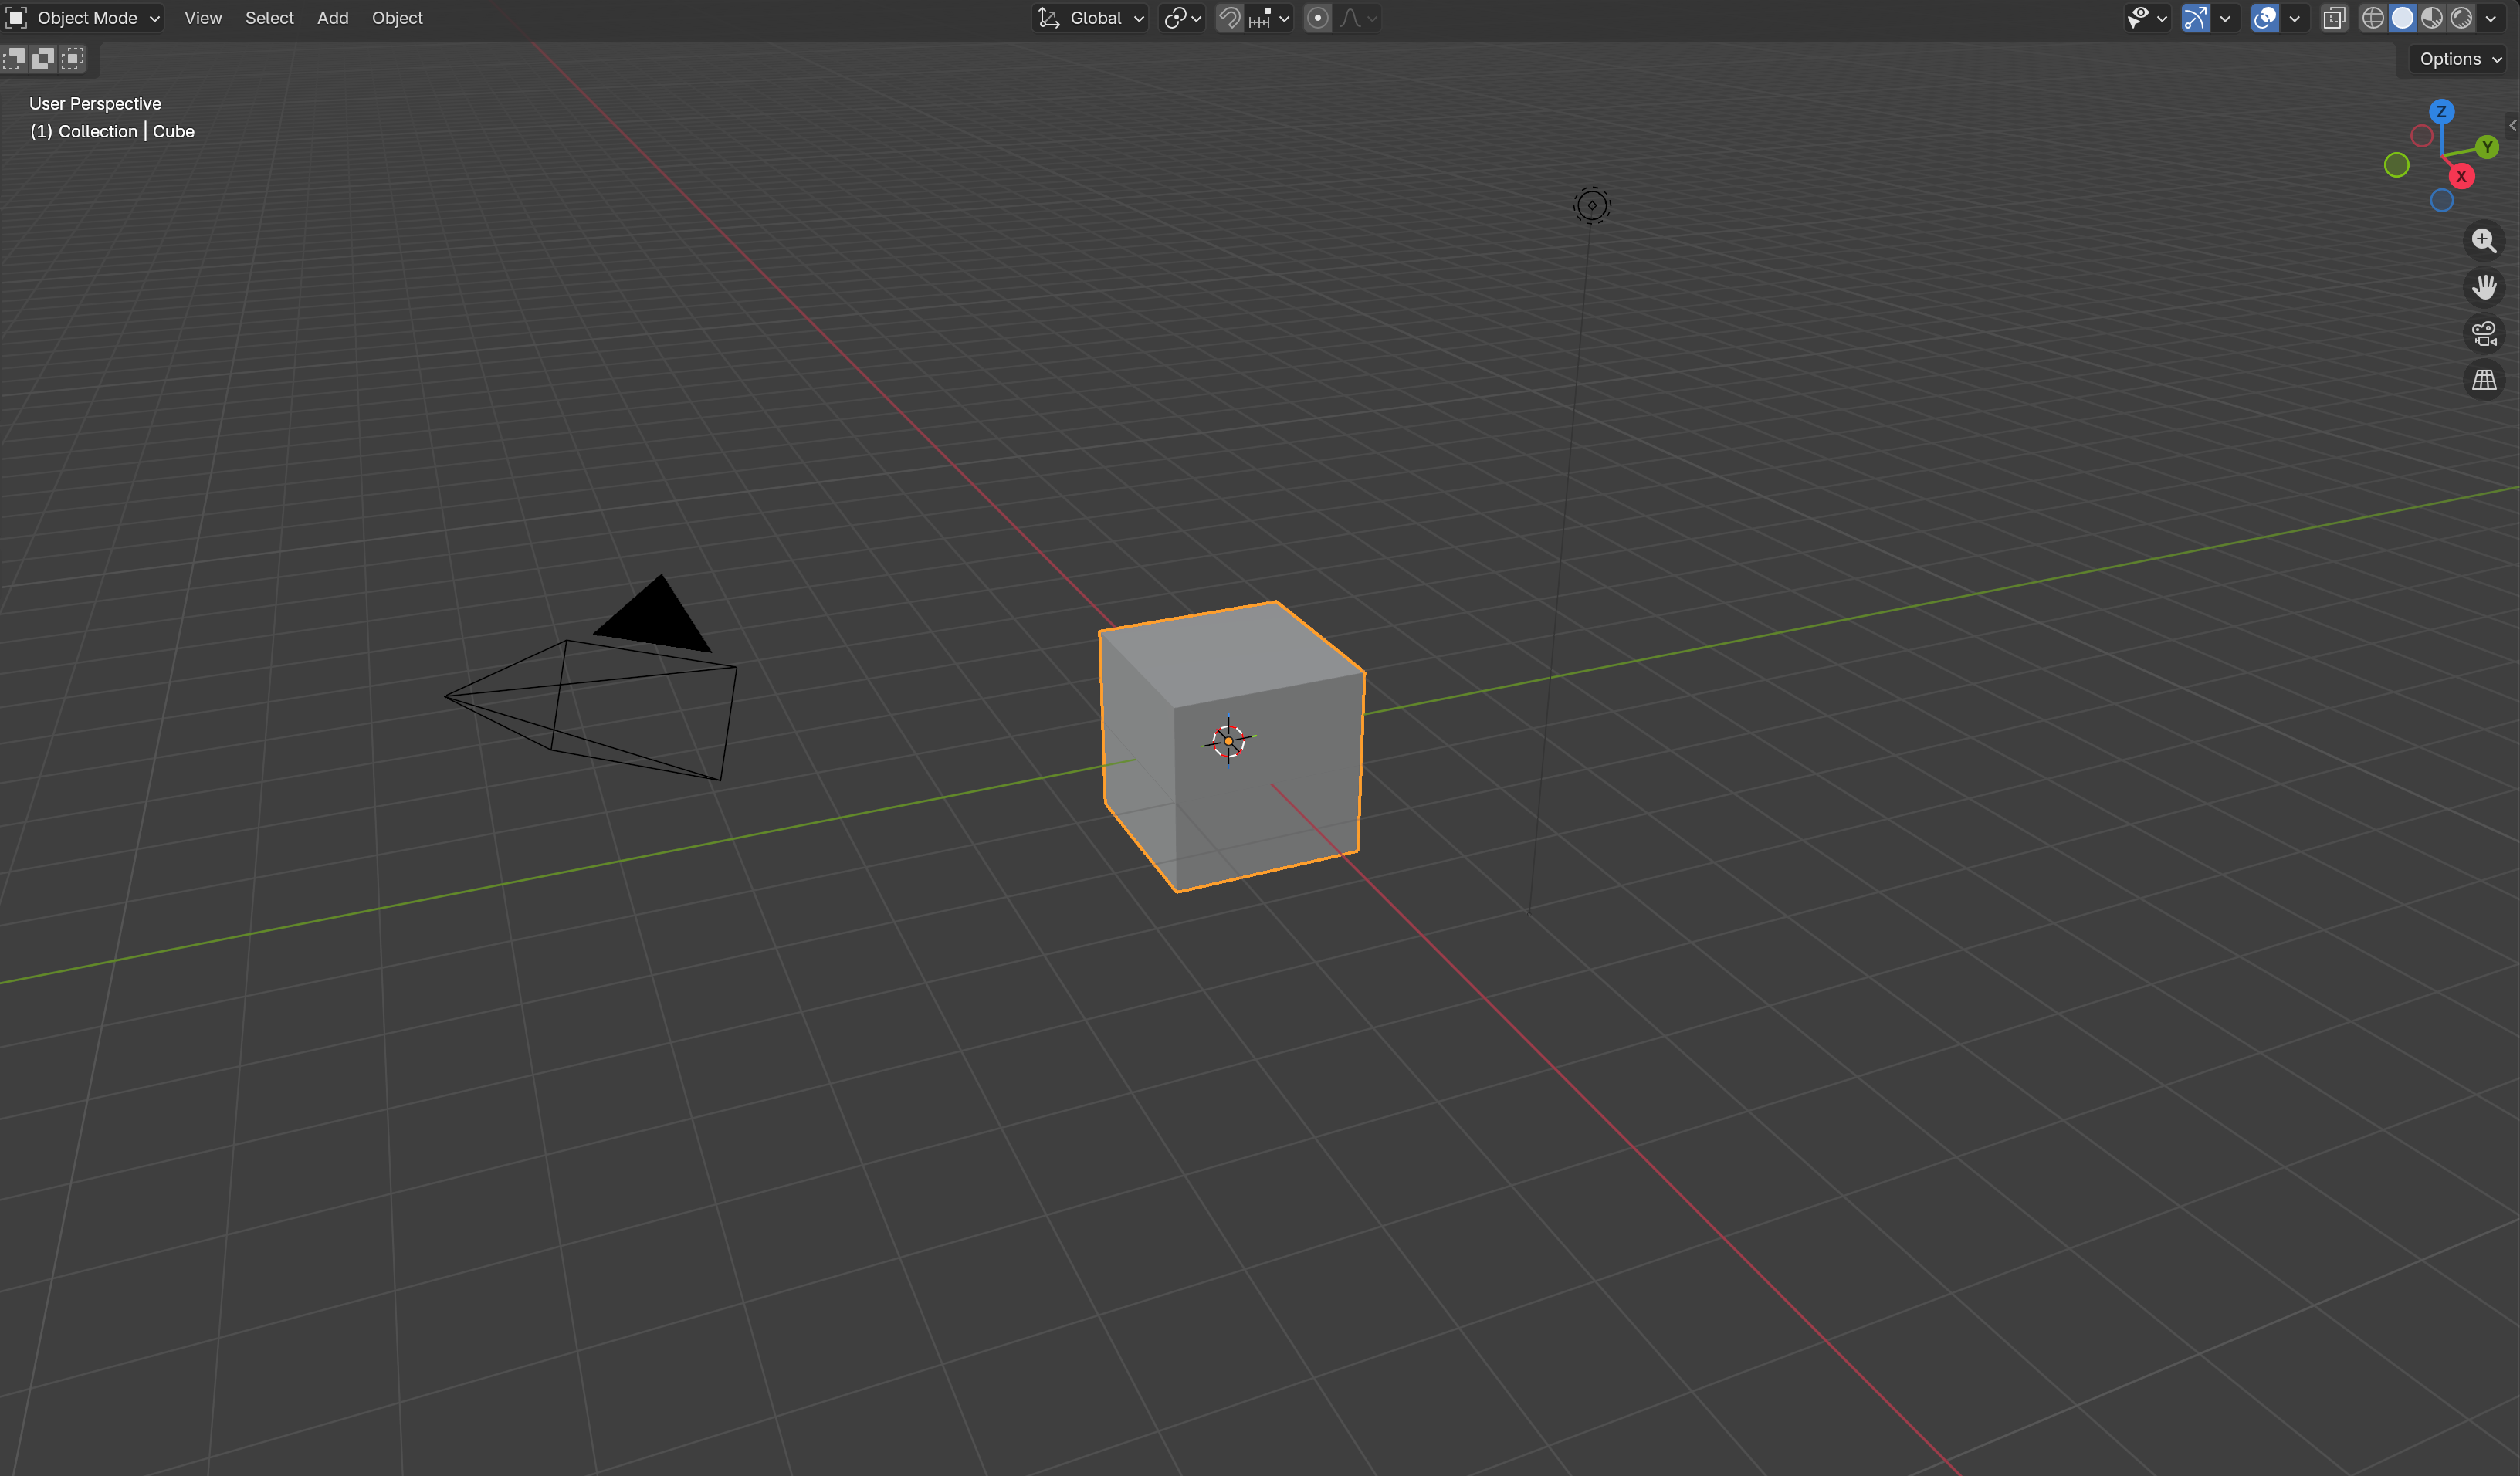
Task: Select the light object in the viewport
Action: click(x=1592, y=205)
